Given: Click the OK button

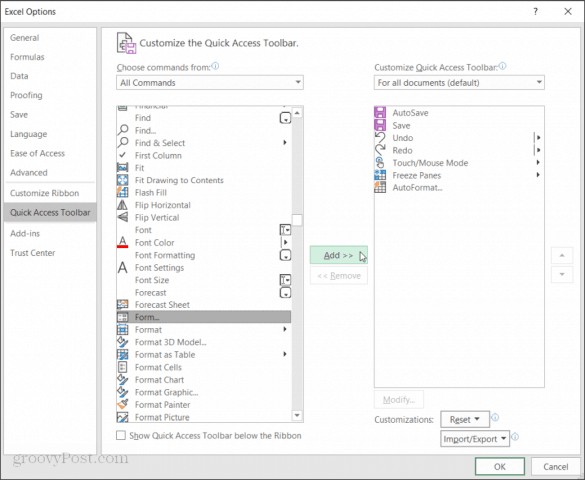Looking at the screenshot, I should [x=500, y=467].
